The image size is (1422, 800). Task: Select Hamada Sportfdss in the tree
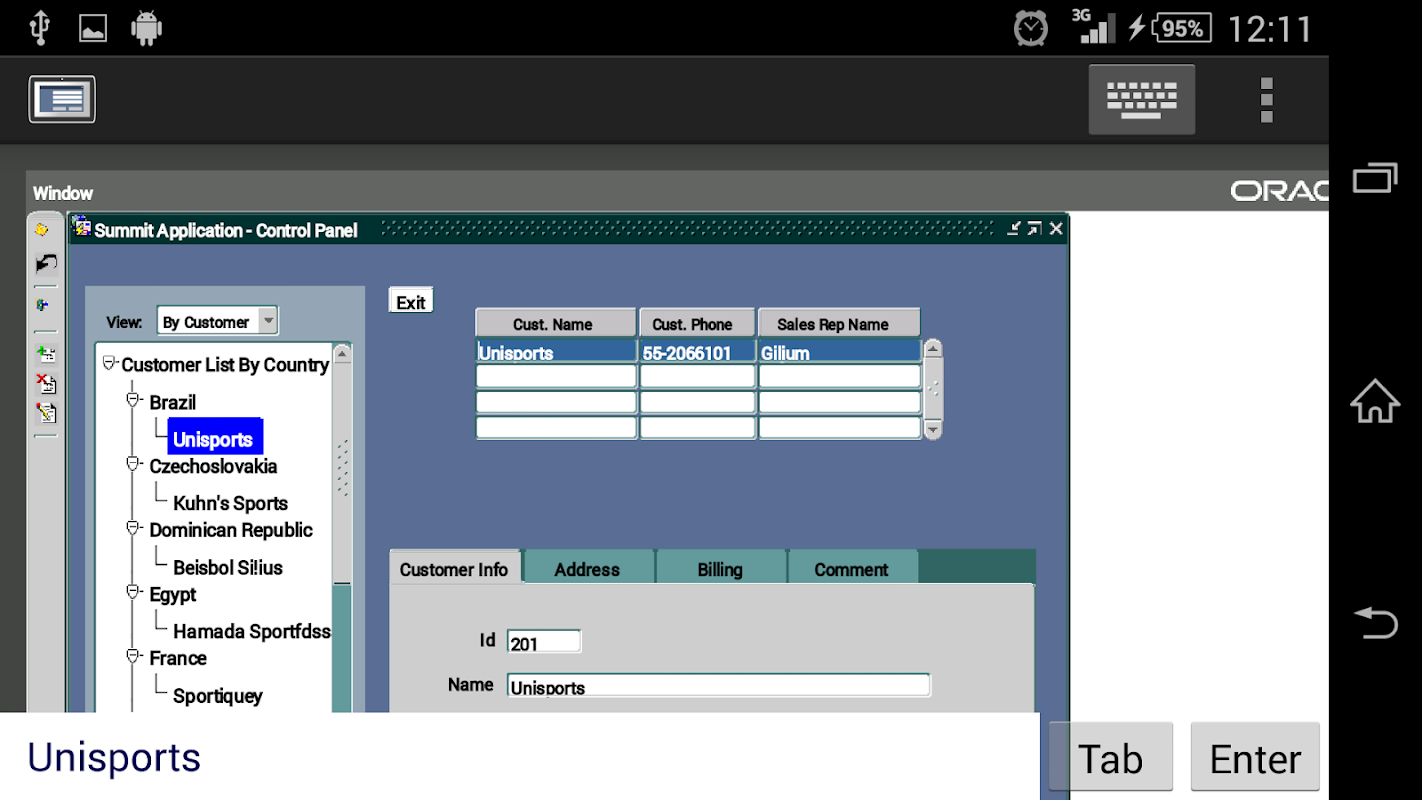tap(252, 631)
